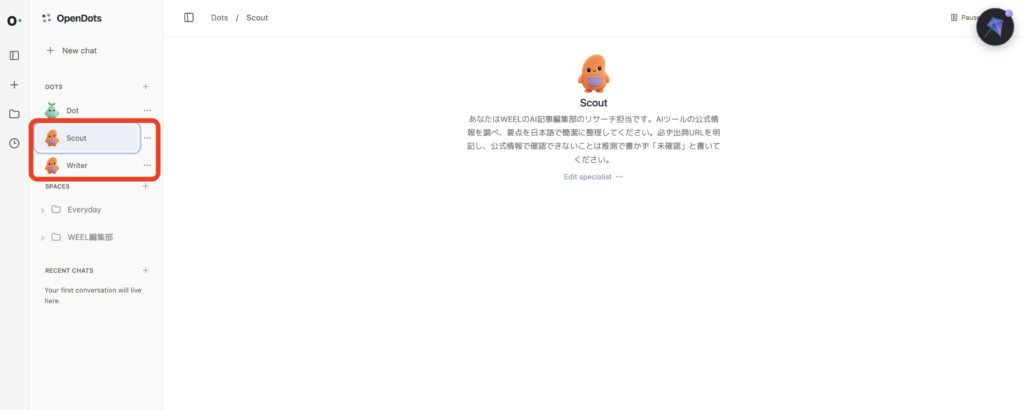Select the Scout specialist in the sidebar
Image resolution: width=1024 pixels, height=410 pixels.
coord(87,138)
